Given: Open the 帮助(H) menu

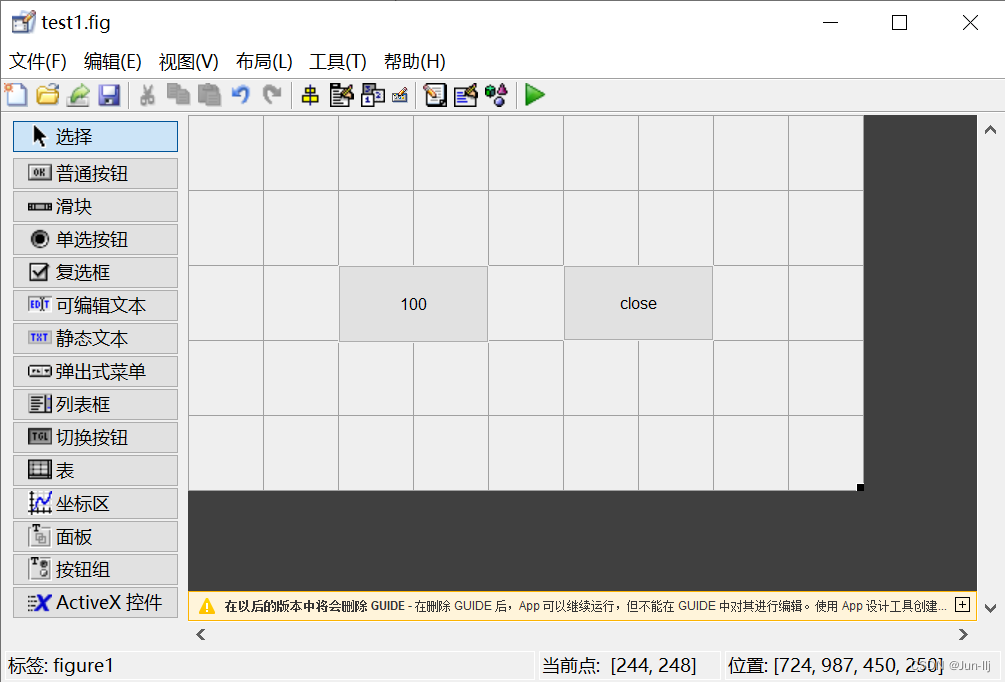Looking at the screenshot, I should point(415,62).
